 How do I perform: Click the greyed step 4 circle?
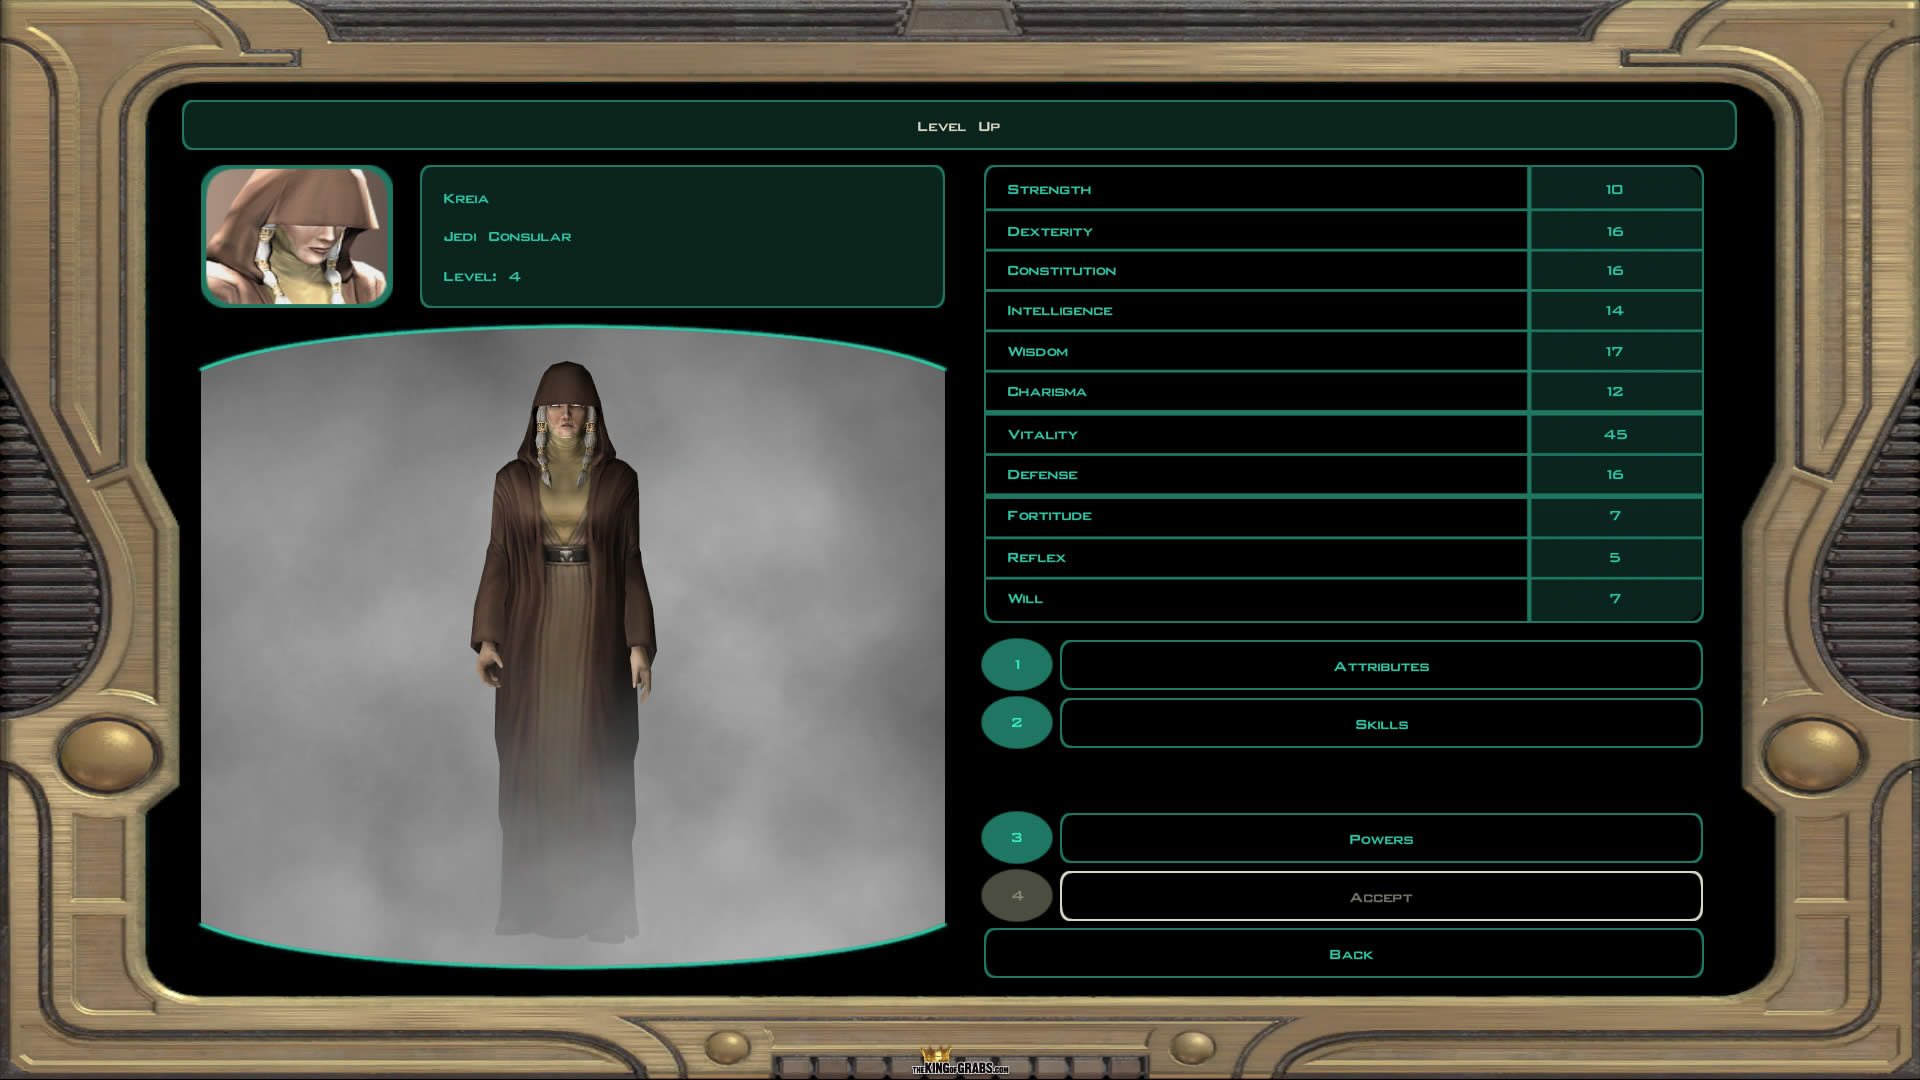click(1017, 896)
